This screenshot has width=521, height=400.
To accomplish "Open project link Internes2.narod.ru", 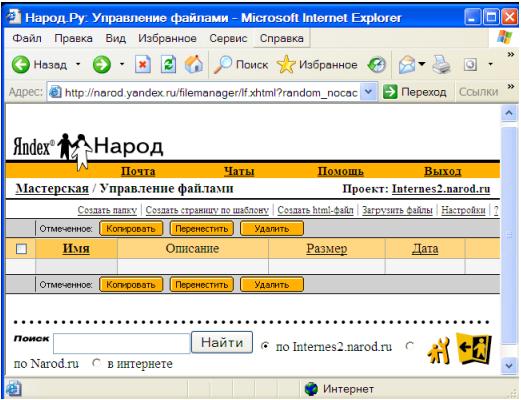I will pyautogui.click(x=441, y=189).
